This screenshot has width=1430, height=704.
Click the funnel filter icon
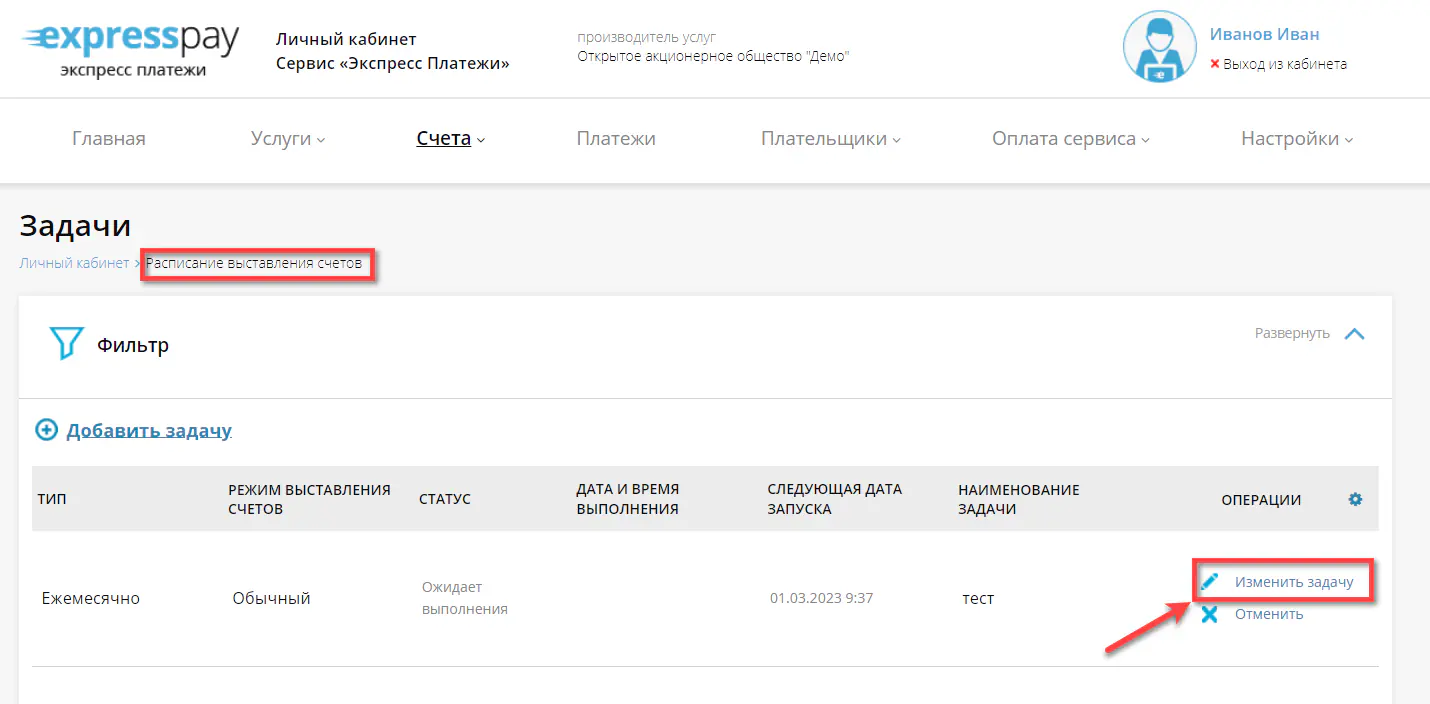tap(65, 344)
